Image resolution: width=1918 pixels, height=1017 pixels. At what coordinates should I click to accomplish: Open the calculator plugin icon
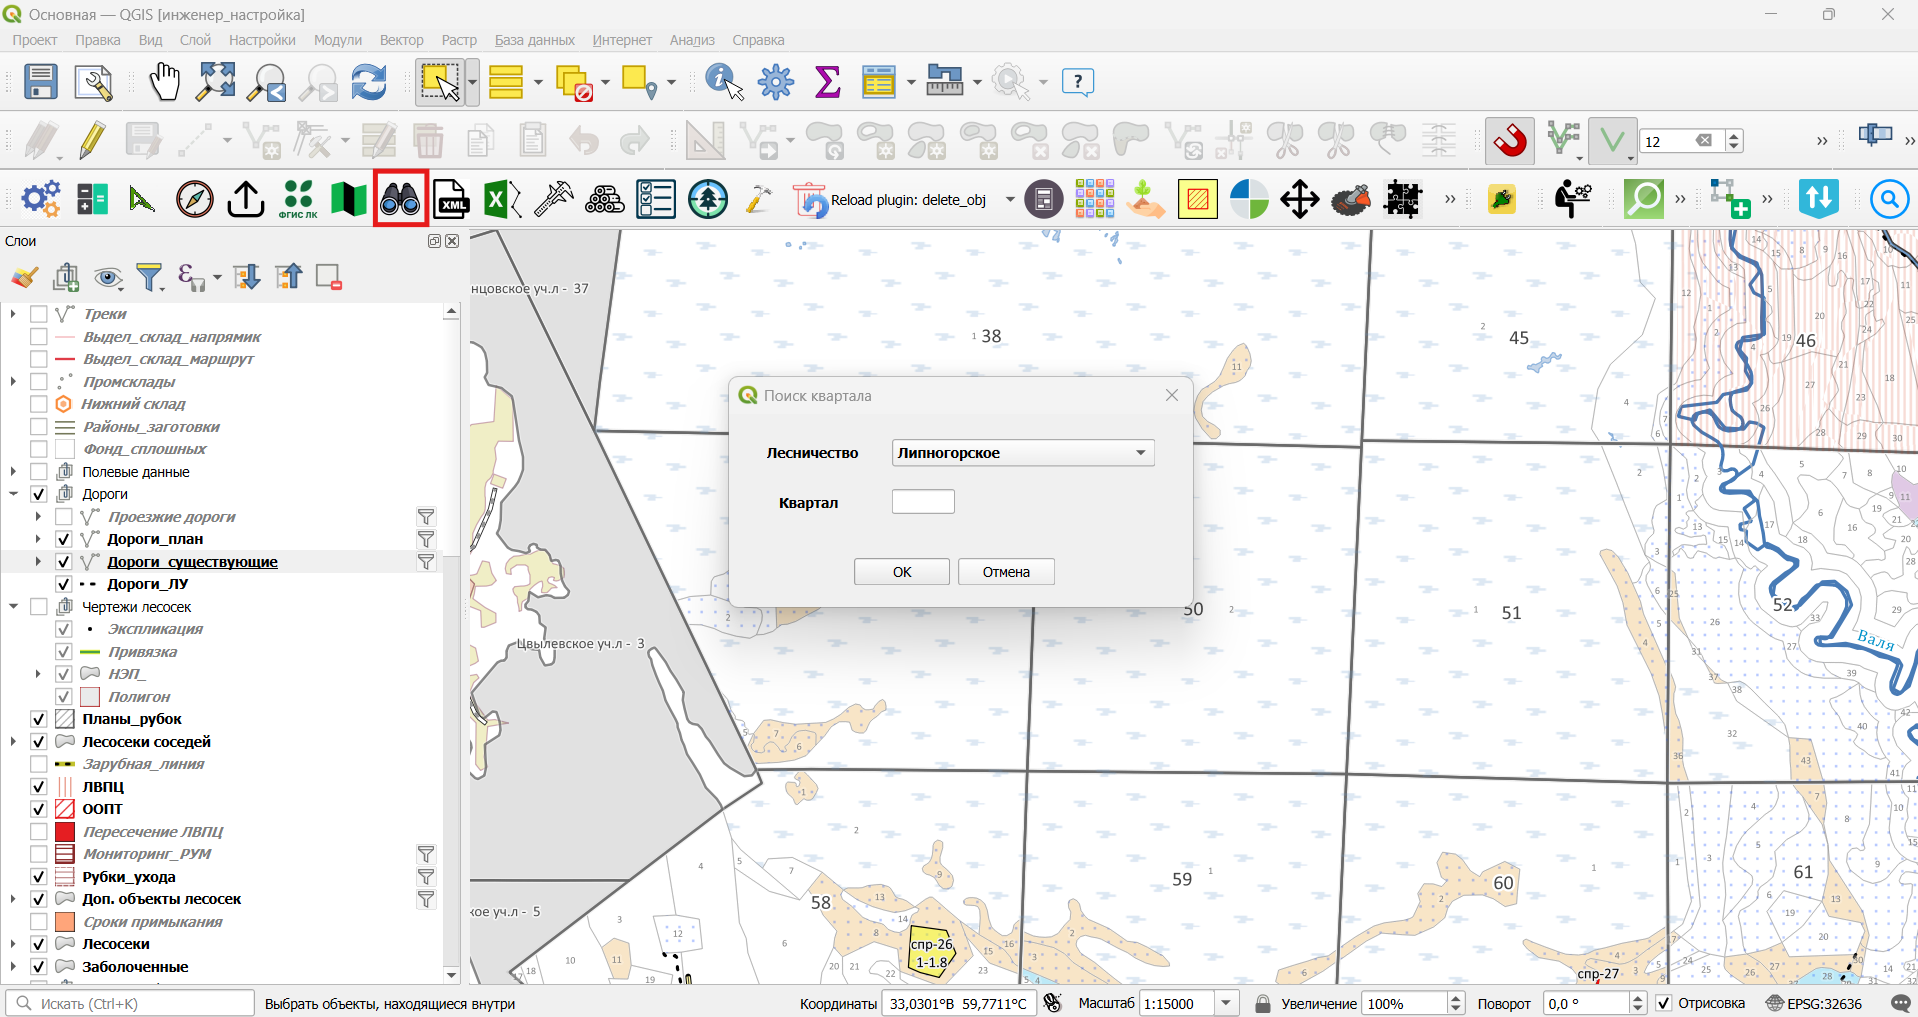point(1043,199)
